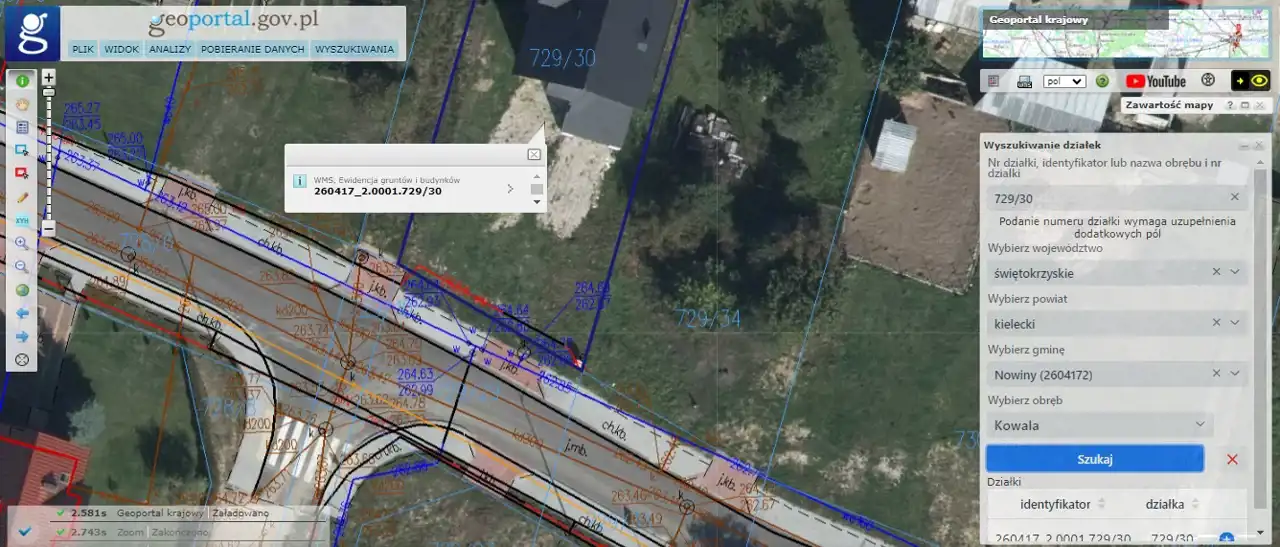Go to previous map view arrow
This screenshot has width=1280, height=547.
click(21, 313)
